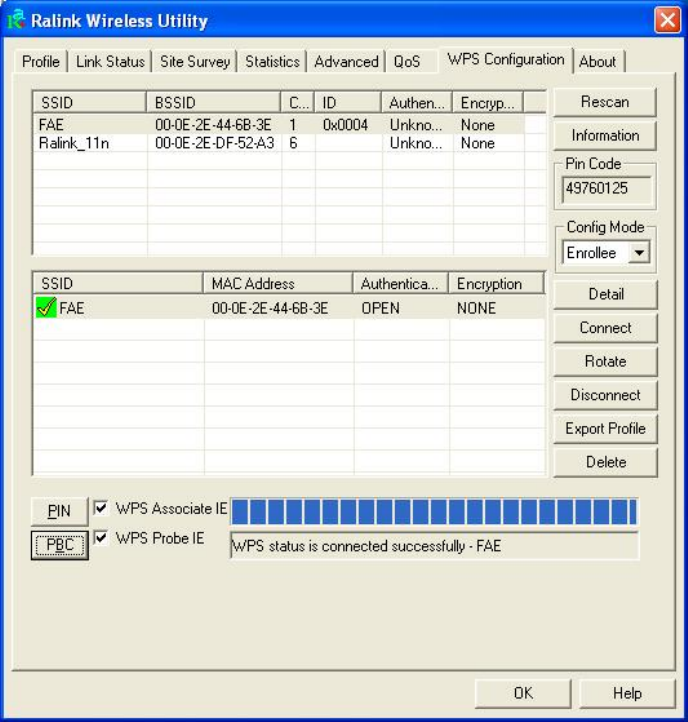The height and width of the screenshot is (722, 688).
Task: Select the FAE row in AP list
Action: 279,125
